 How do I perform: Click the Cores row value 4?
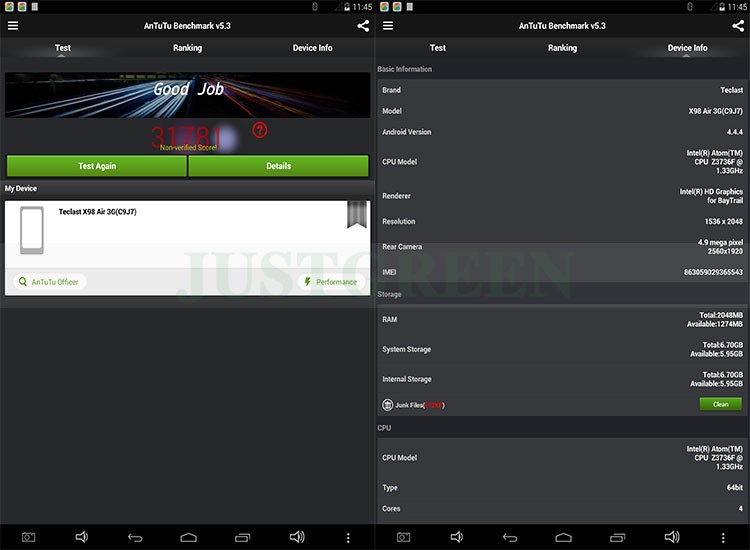[x=740, y=508]
